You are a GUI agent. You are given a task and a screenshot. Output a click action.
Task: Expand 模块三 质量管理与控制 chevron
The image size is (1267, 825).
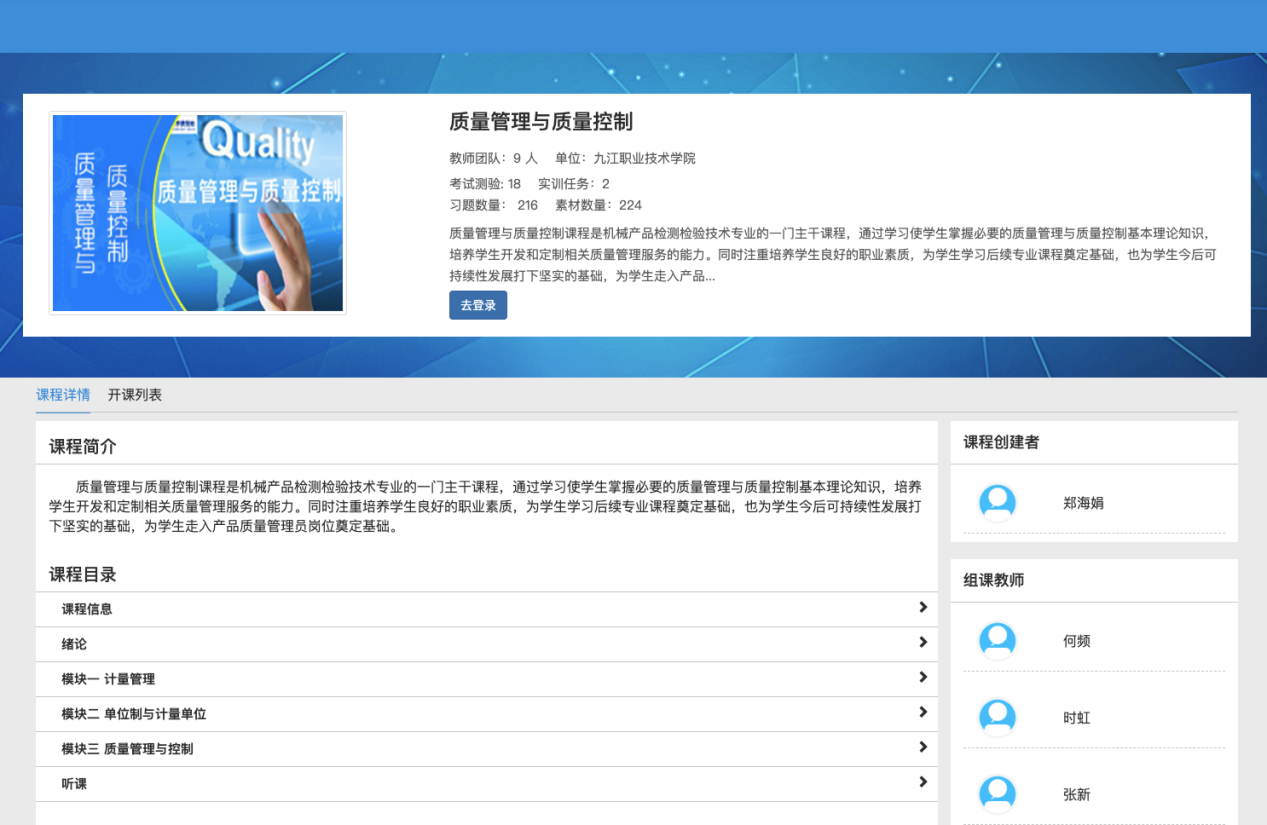(922, 748)
